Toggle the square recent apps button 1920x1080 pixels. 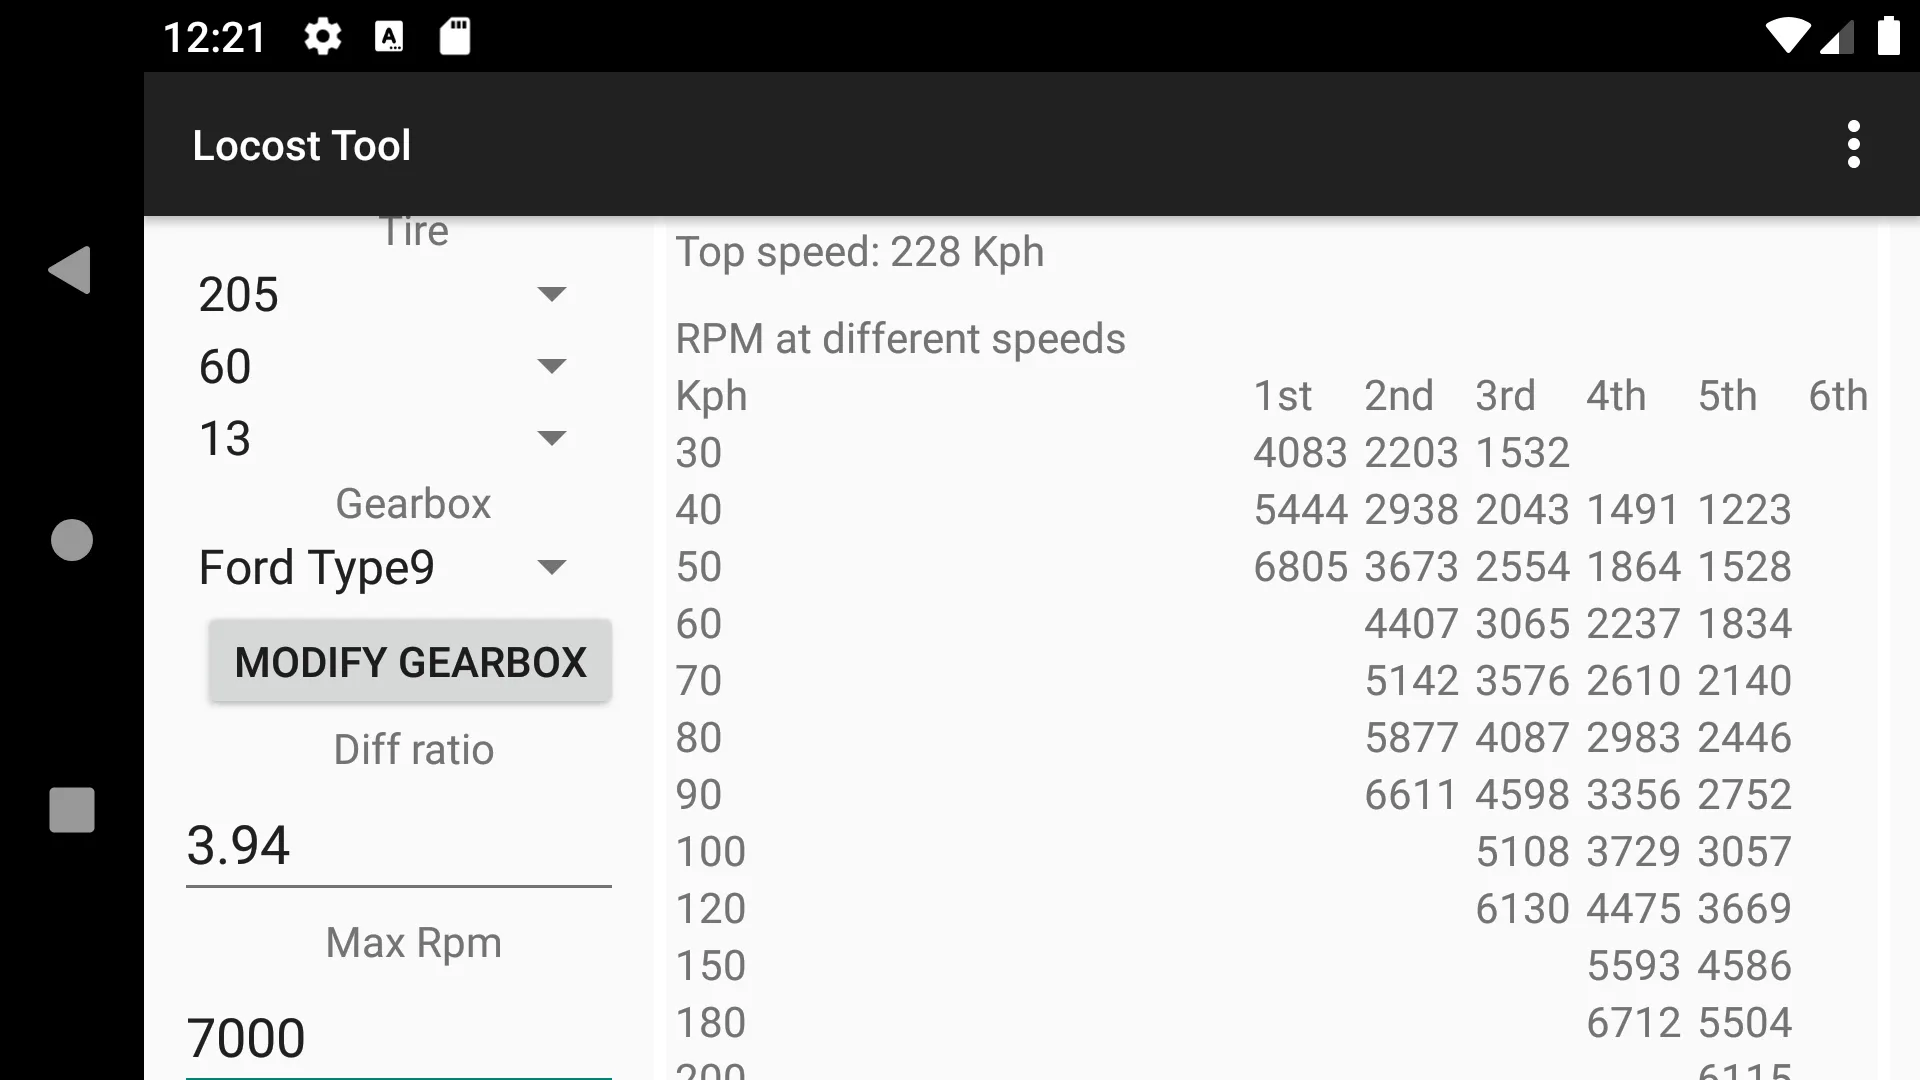click(x=71, y=810)
